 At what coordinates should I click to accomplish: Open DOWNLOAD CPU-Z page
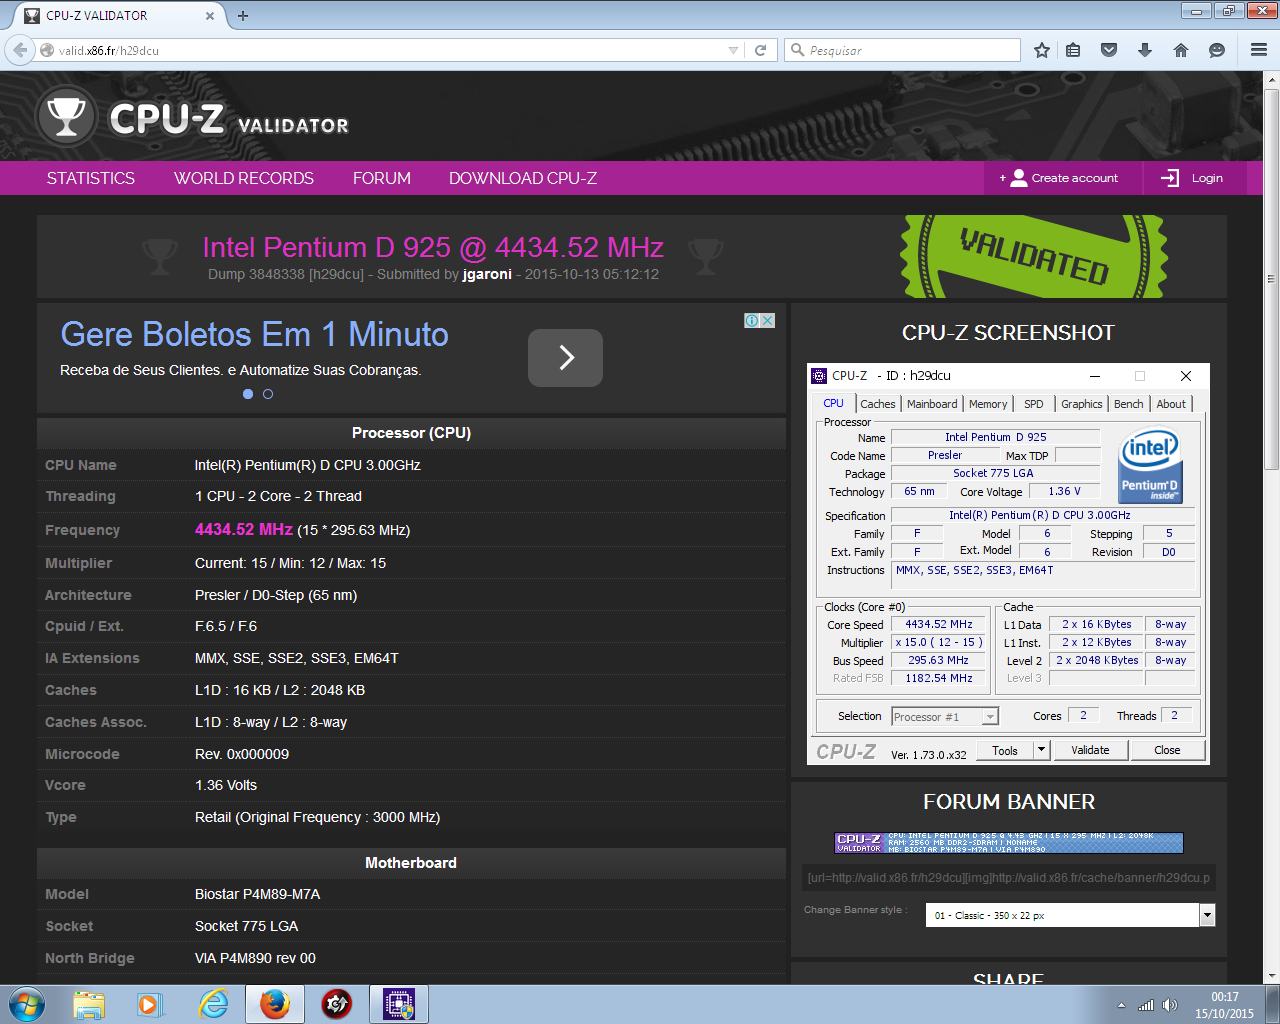[522, 178]
